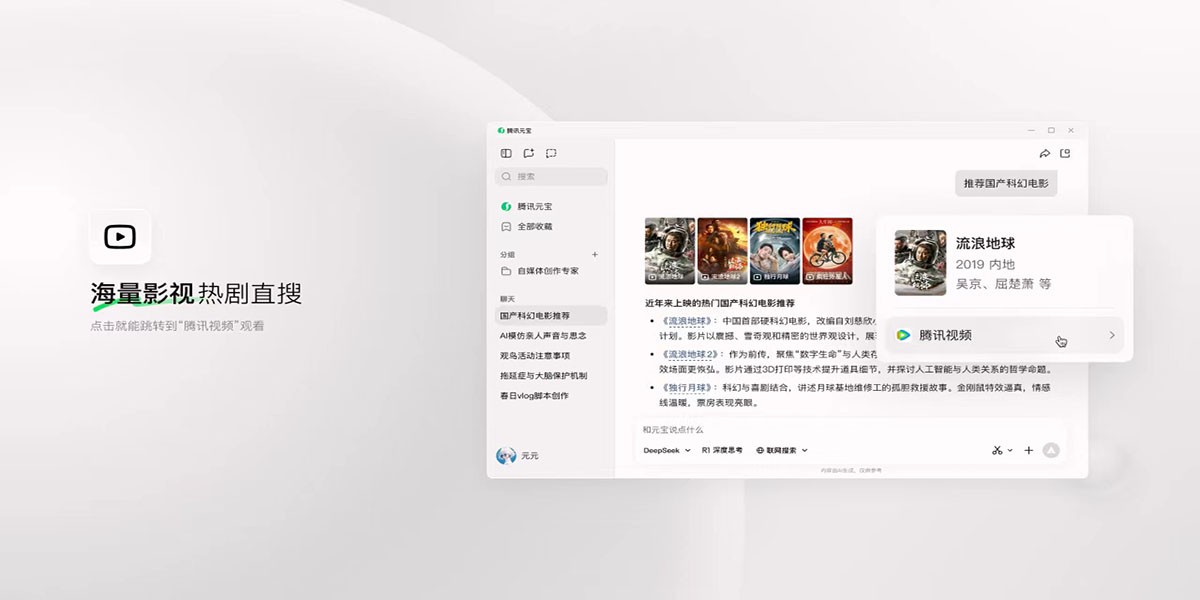The image size is (1200, 600).
Task: Click the 聊天 section label
Action: click(x=508, y=298)
